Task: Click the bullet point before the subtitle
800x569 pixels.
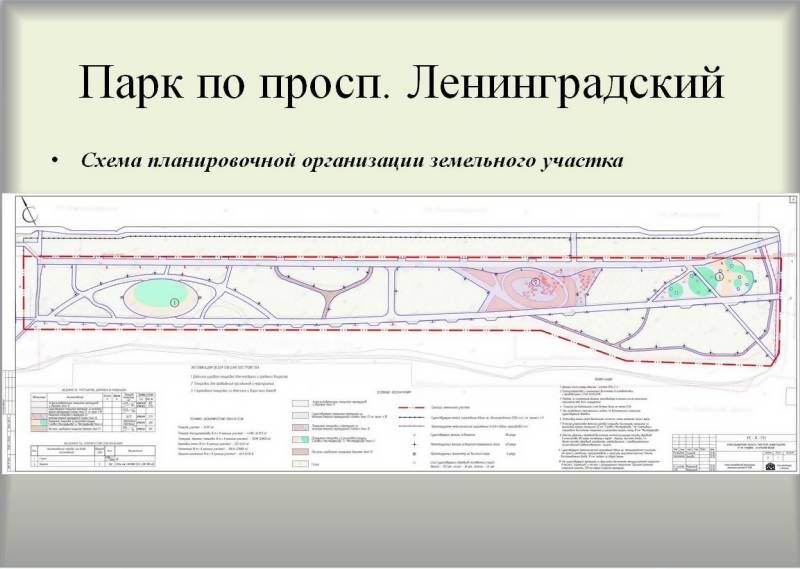Action: (x=56, y=161)
